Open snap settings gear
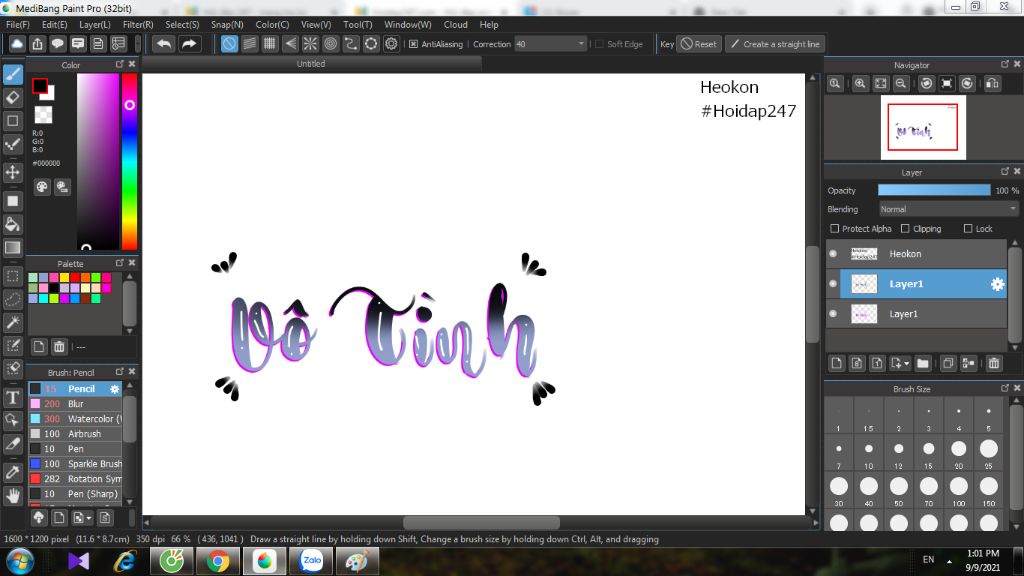Screen dimensions: 1024x576 pyautogui.click(x=391, y=44)
